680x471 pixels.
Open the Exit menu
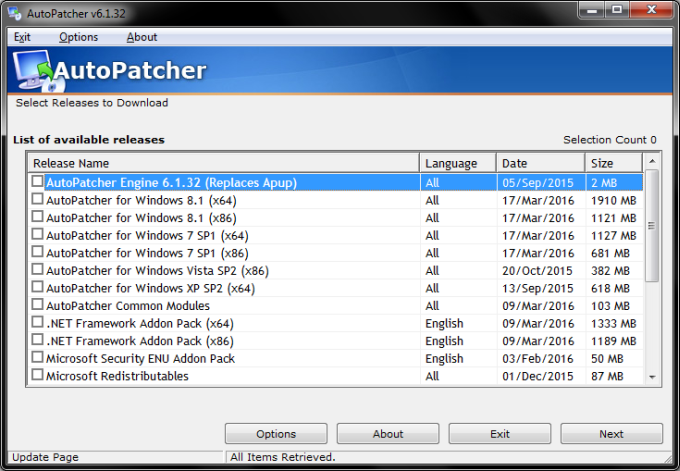(22, 37)
